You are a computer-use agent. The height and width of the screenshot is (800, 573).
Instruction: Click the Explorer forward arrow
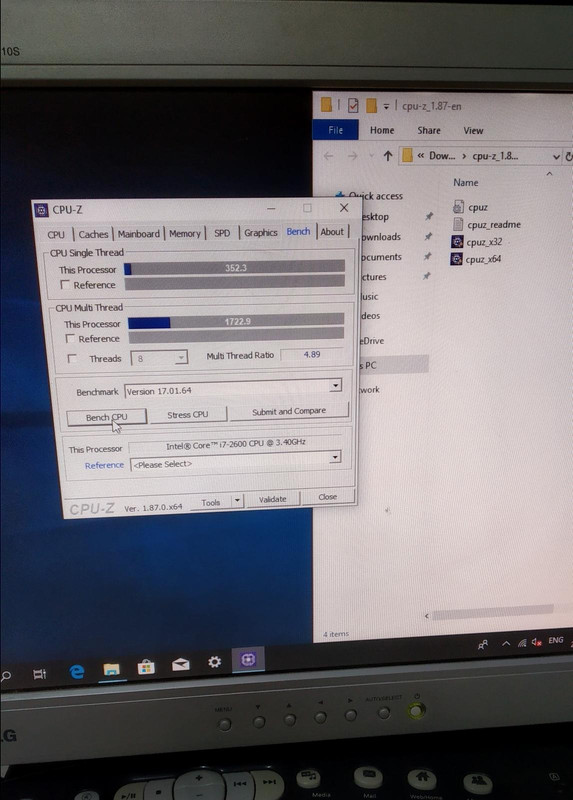point(353,156)
